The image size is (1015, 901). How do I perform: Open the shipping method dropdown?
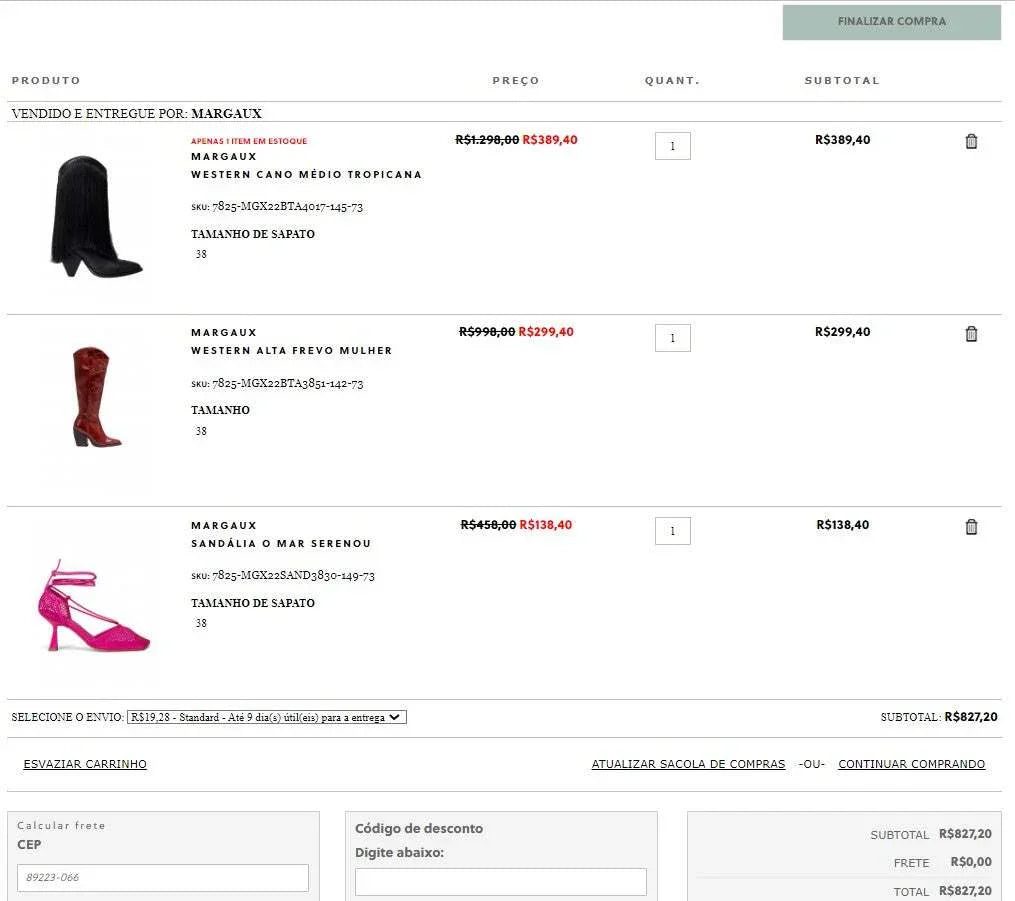tap(267, 717)
